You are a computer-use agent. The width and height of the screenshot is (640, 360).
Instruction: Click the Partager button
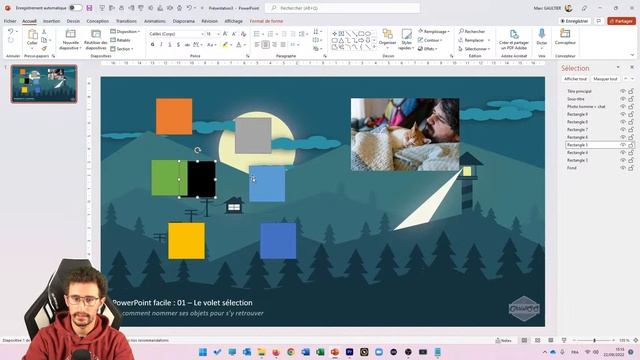pos(621,21)
